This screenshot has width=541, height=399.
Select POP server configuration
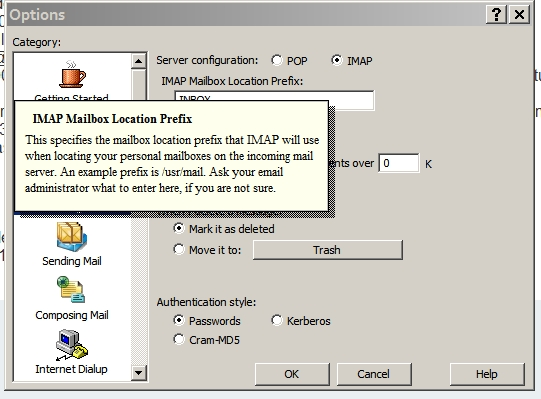[x=277, y=60]
